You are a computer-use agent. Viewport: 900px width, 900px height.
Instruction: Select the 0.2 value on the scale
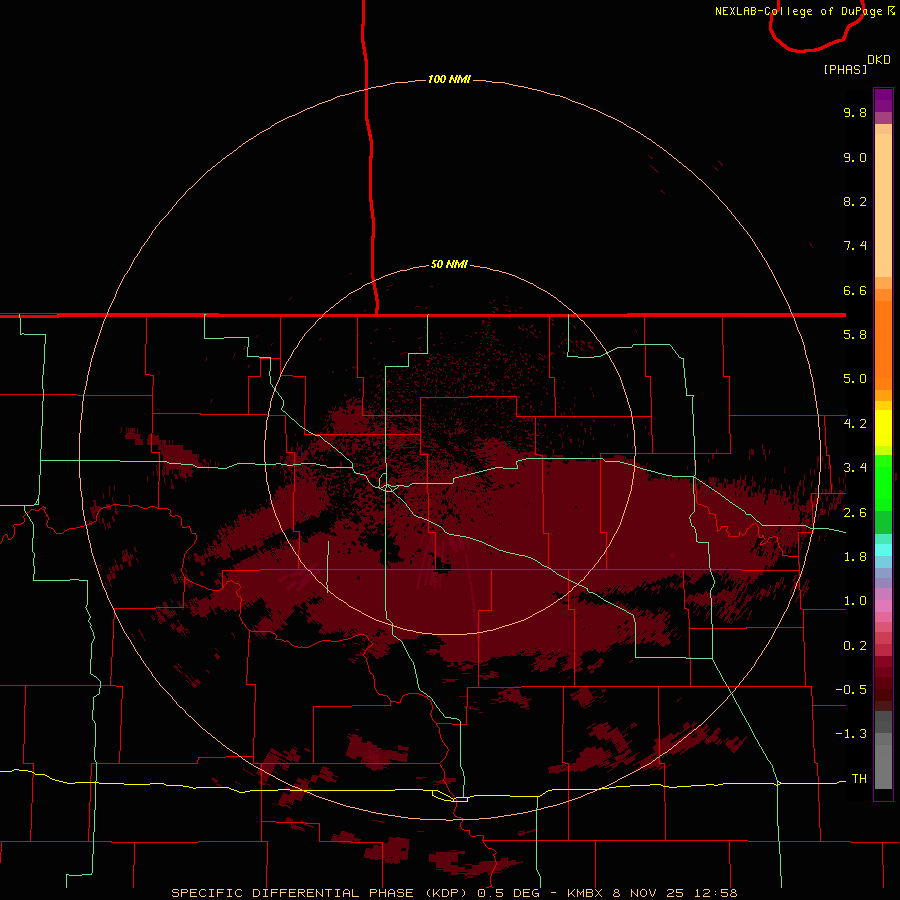[x=855, y=645]
